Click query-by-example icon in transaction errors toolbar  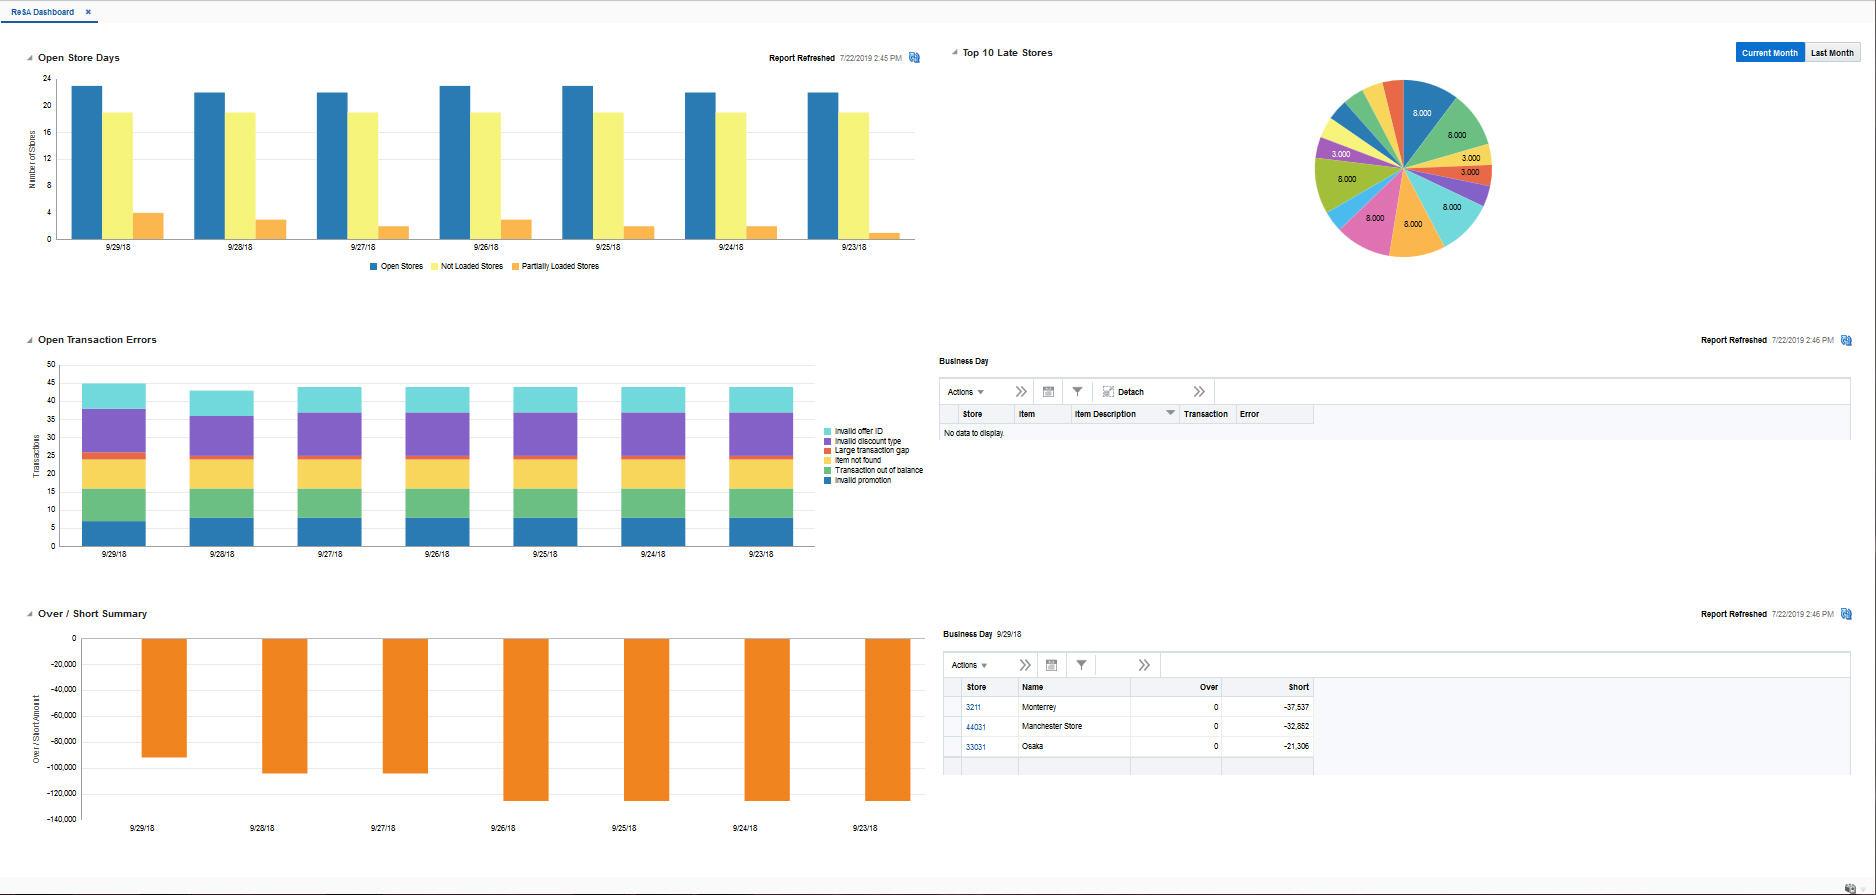[1048, 392]
